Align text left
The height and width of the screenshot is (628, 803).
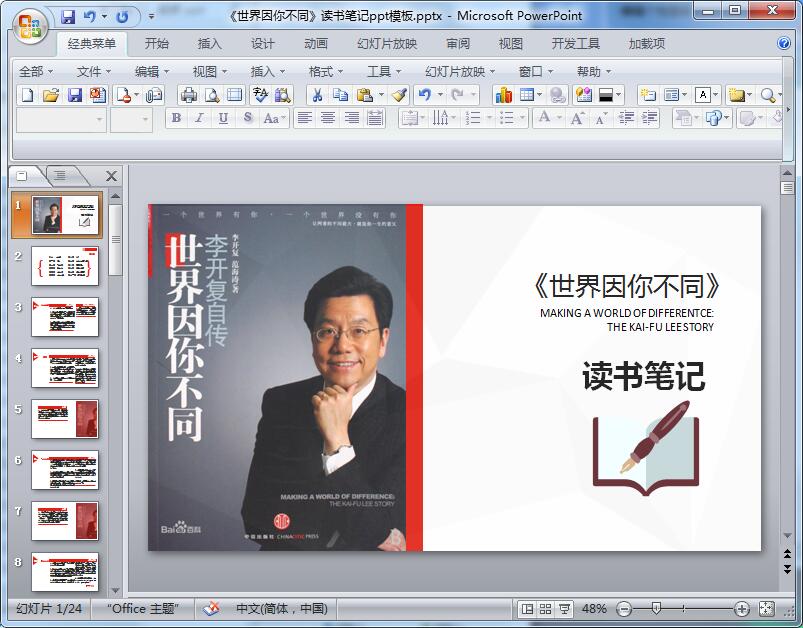click(305, 118)
